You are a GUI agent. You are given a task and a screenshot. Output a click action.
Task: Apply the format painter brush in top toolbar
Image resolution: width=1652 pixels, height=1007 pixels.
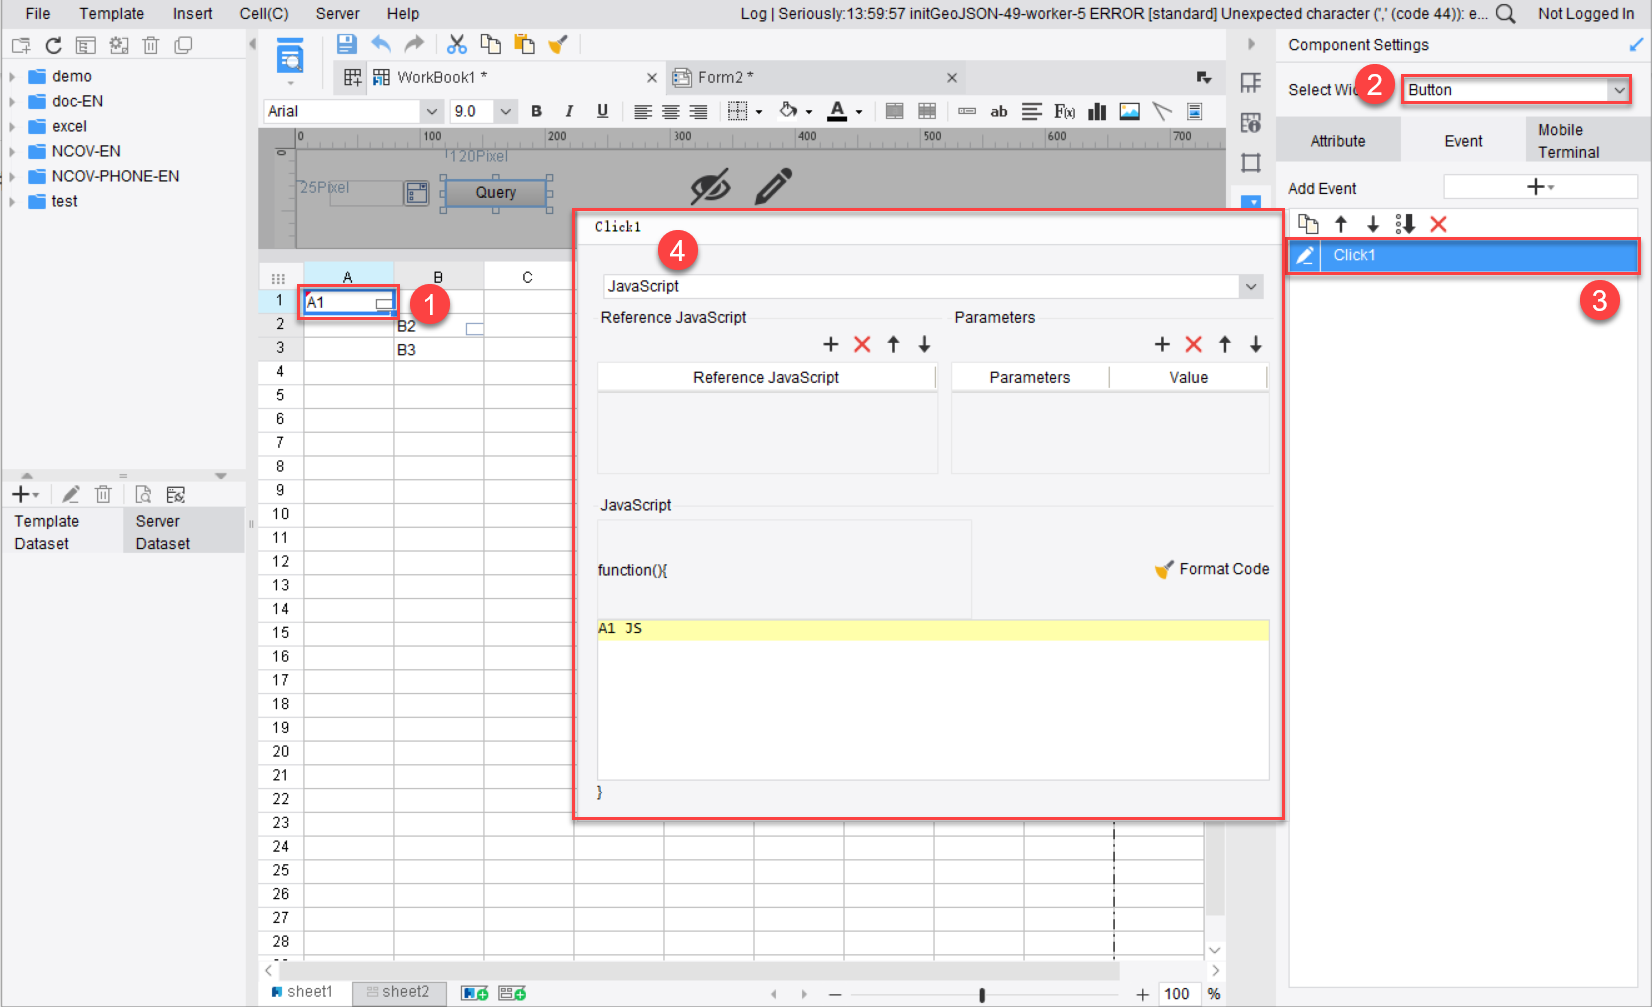558,44
